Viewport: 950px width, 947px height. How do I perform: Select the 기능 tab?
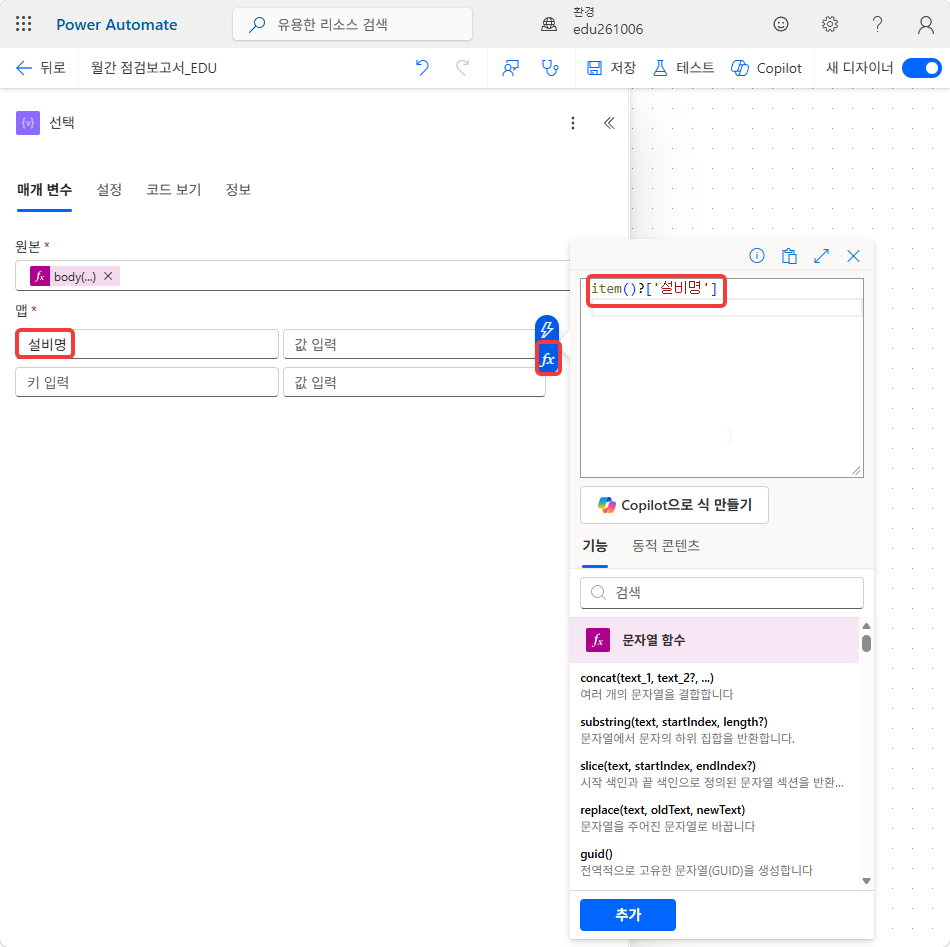click(594, 546)
